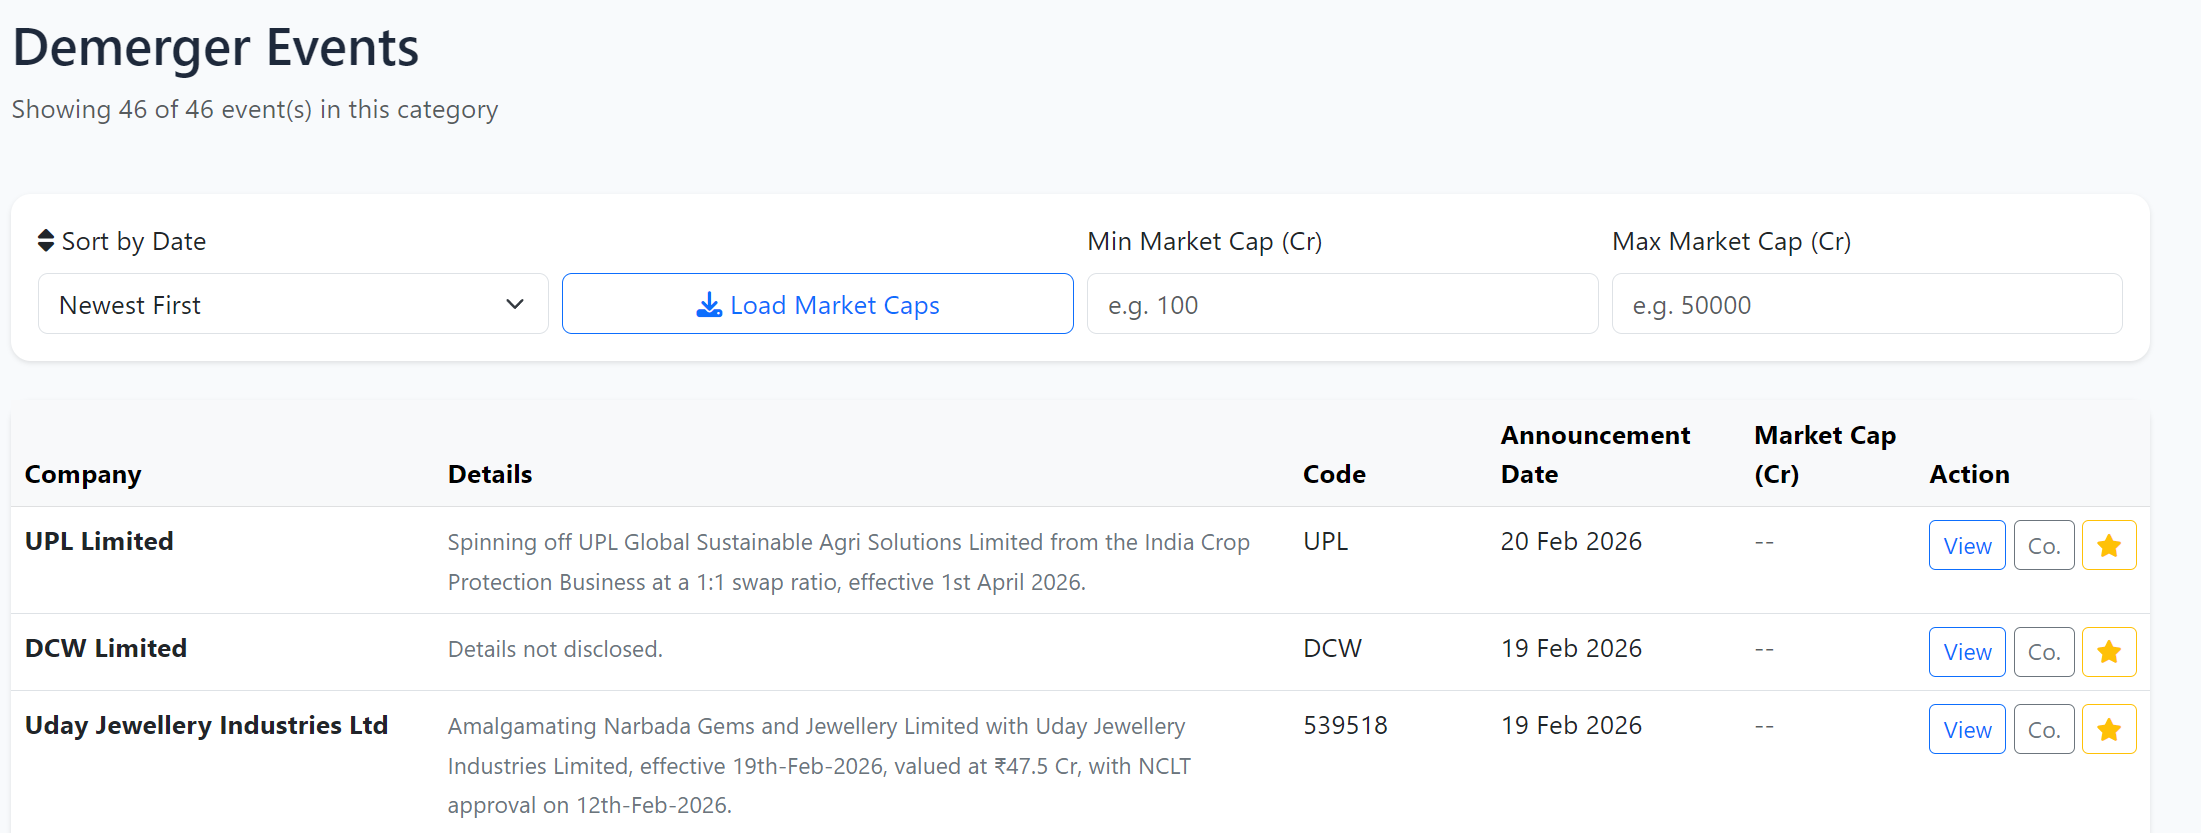Screen dimensions: 2201x833
Task: Click the Company column header
Action: (x=83, y=474)
